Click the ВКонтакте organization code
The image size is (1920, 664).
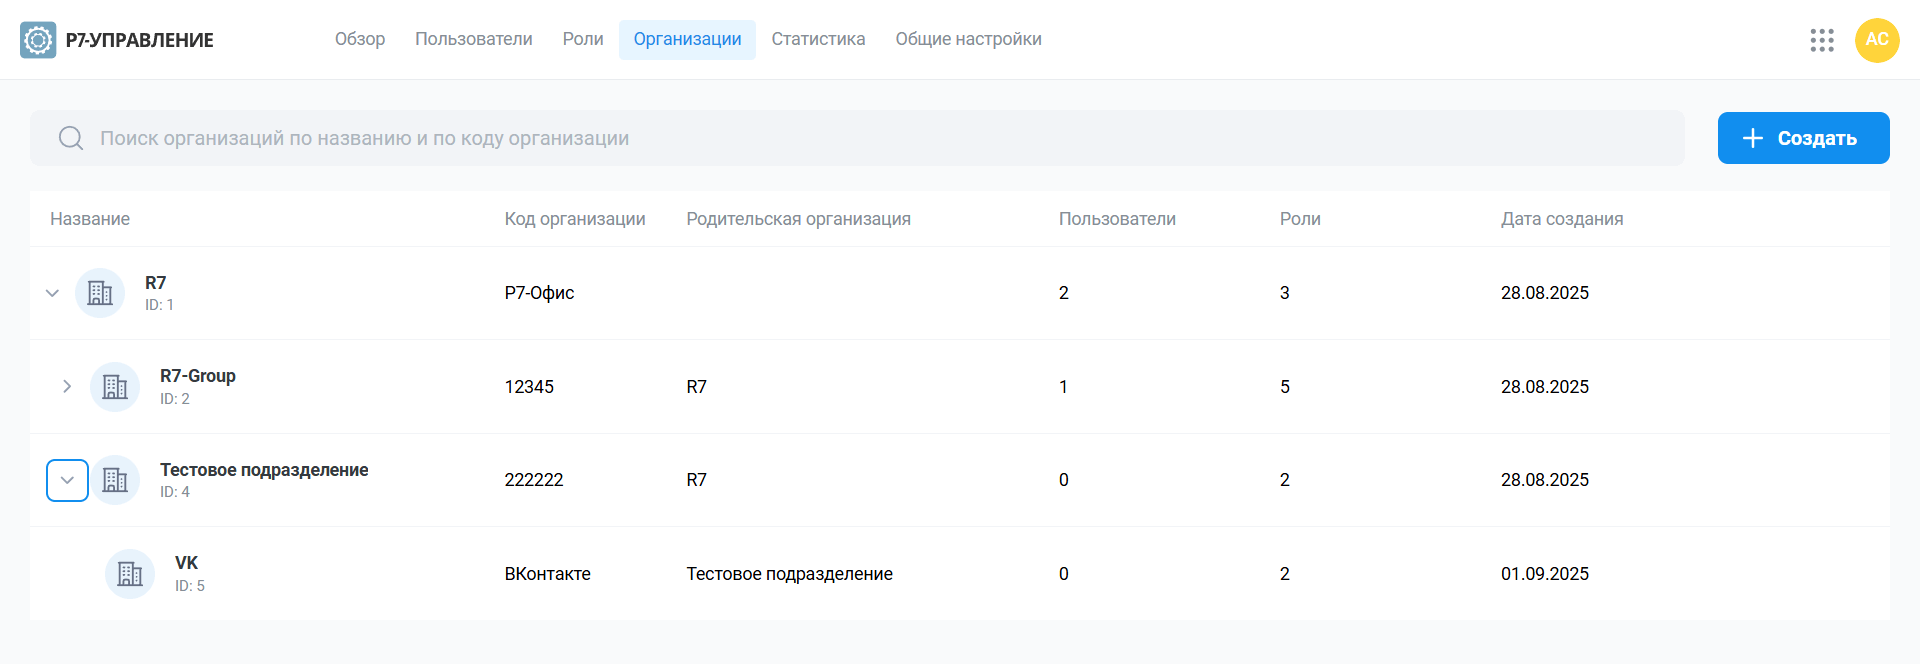pos(547,574)
